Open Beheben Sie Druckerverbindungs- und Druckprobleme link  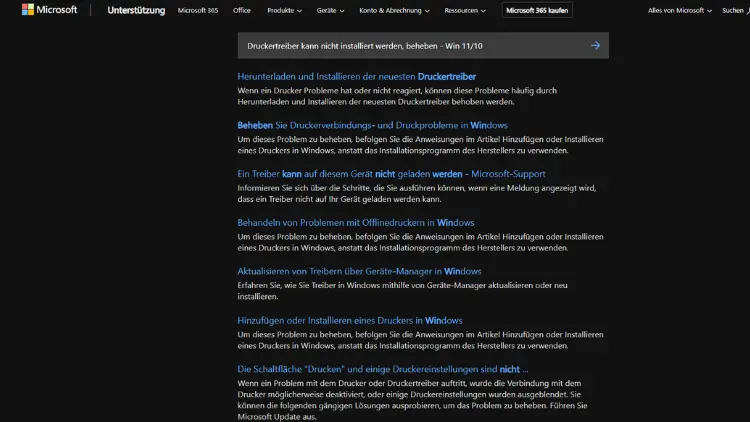click(372, 125)
